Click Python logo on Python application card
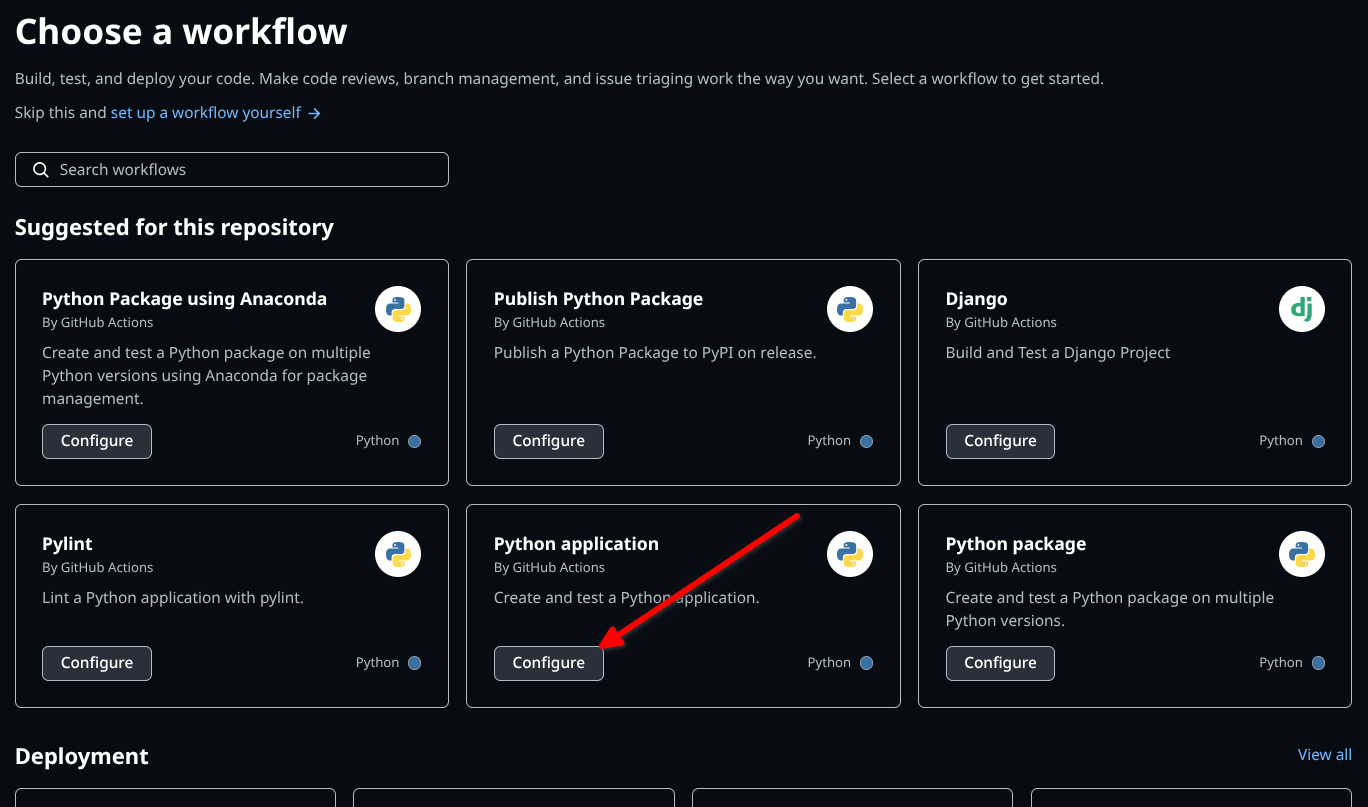 (850, 554)
